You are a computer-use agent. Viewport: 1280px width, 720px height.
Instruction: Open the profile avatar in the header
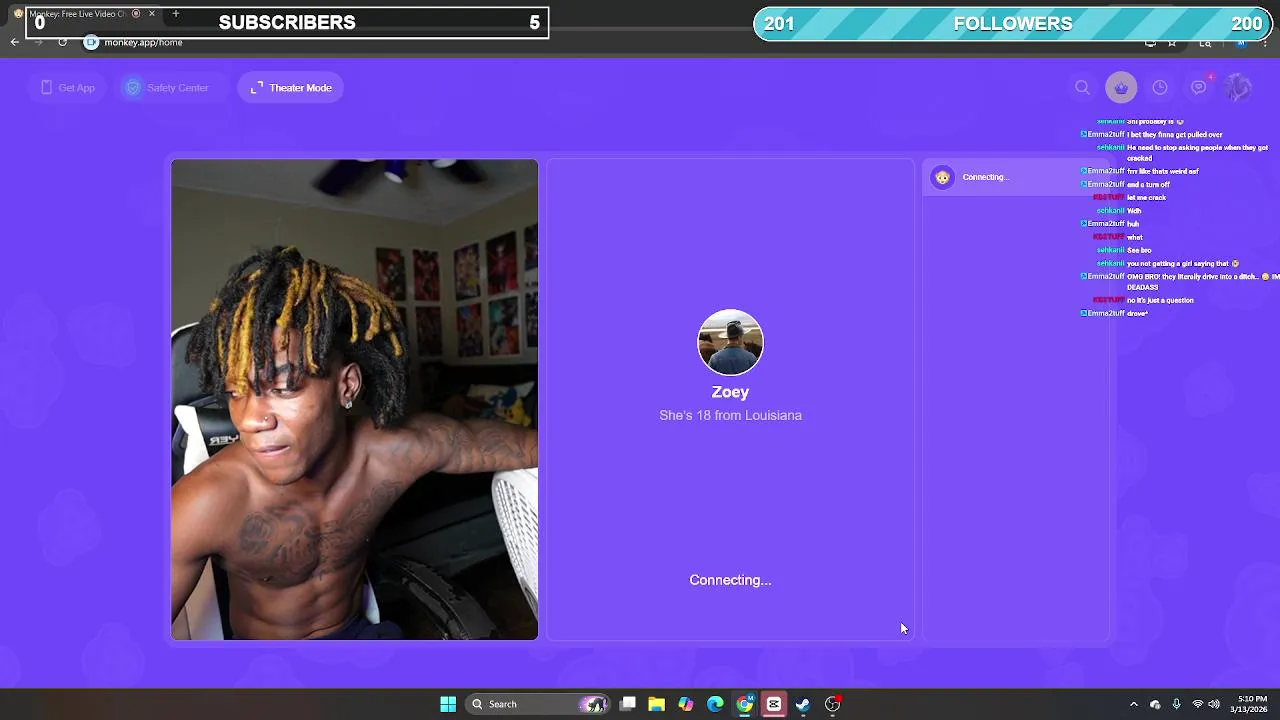pos(1238,88)
